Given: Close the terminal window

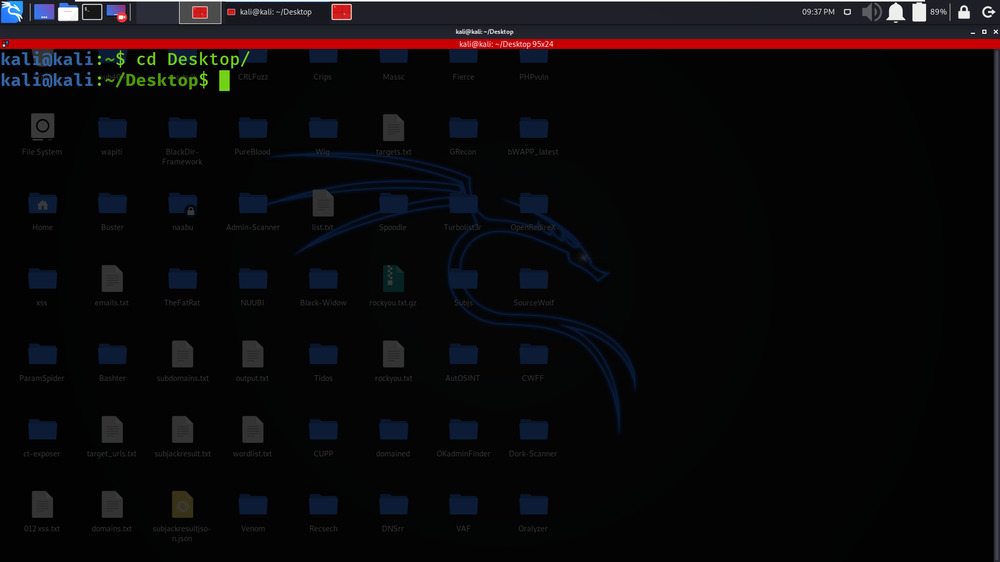Looking at the screenshot, I should [x=996, y=31].
